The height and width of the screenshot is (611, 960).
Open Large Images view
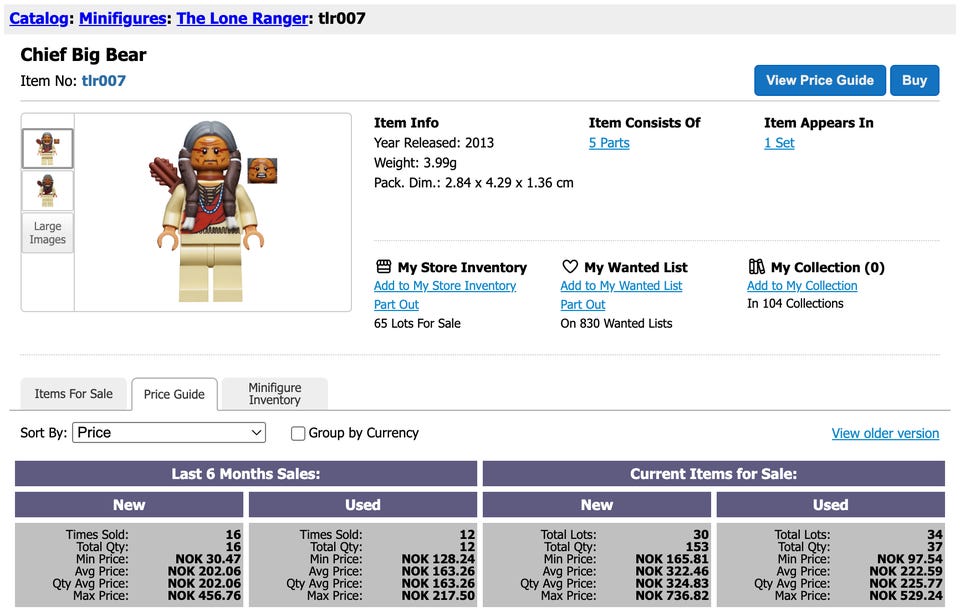click(x=48, y=233)
